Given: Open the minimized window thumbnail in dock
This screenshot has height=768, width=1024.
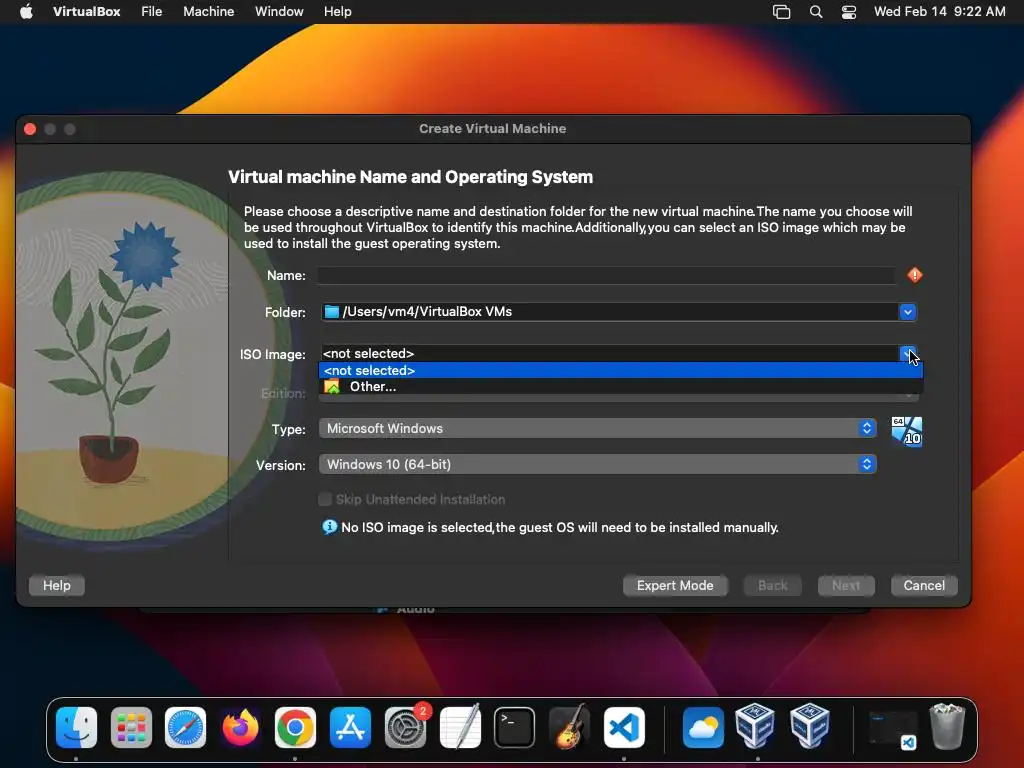Looking at the screenshot, I should click(x=893, y=729).
